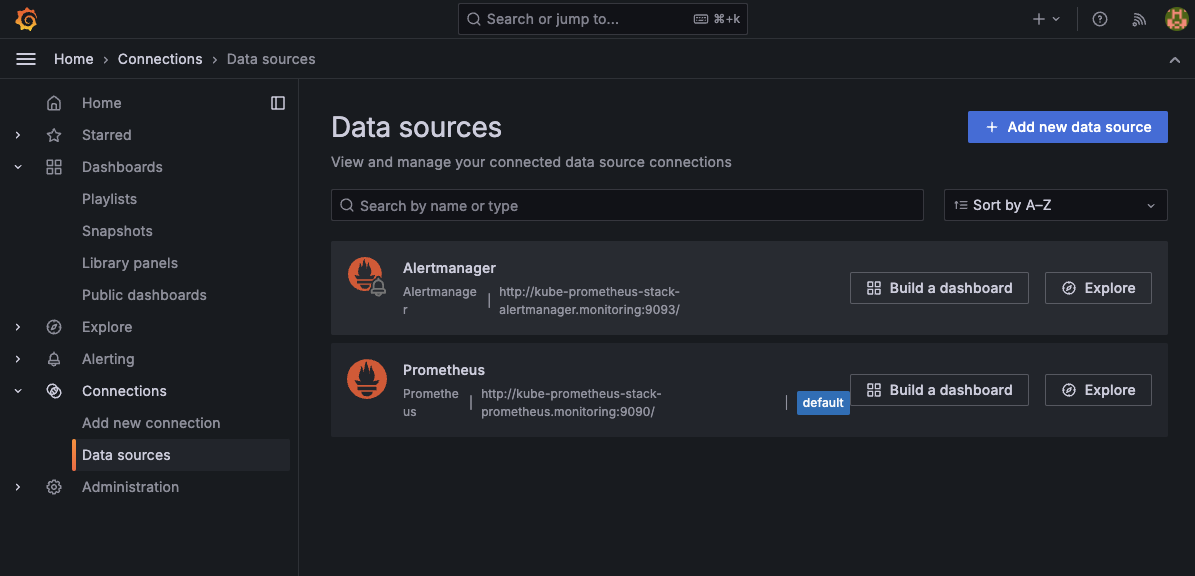Click the Search by name or type field

[627, 205]
